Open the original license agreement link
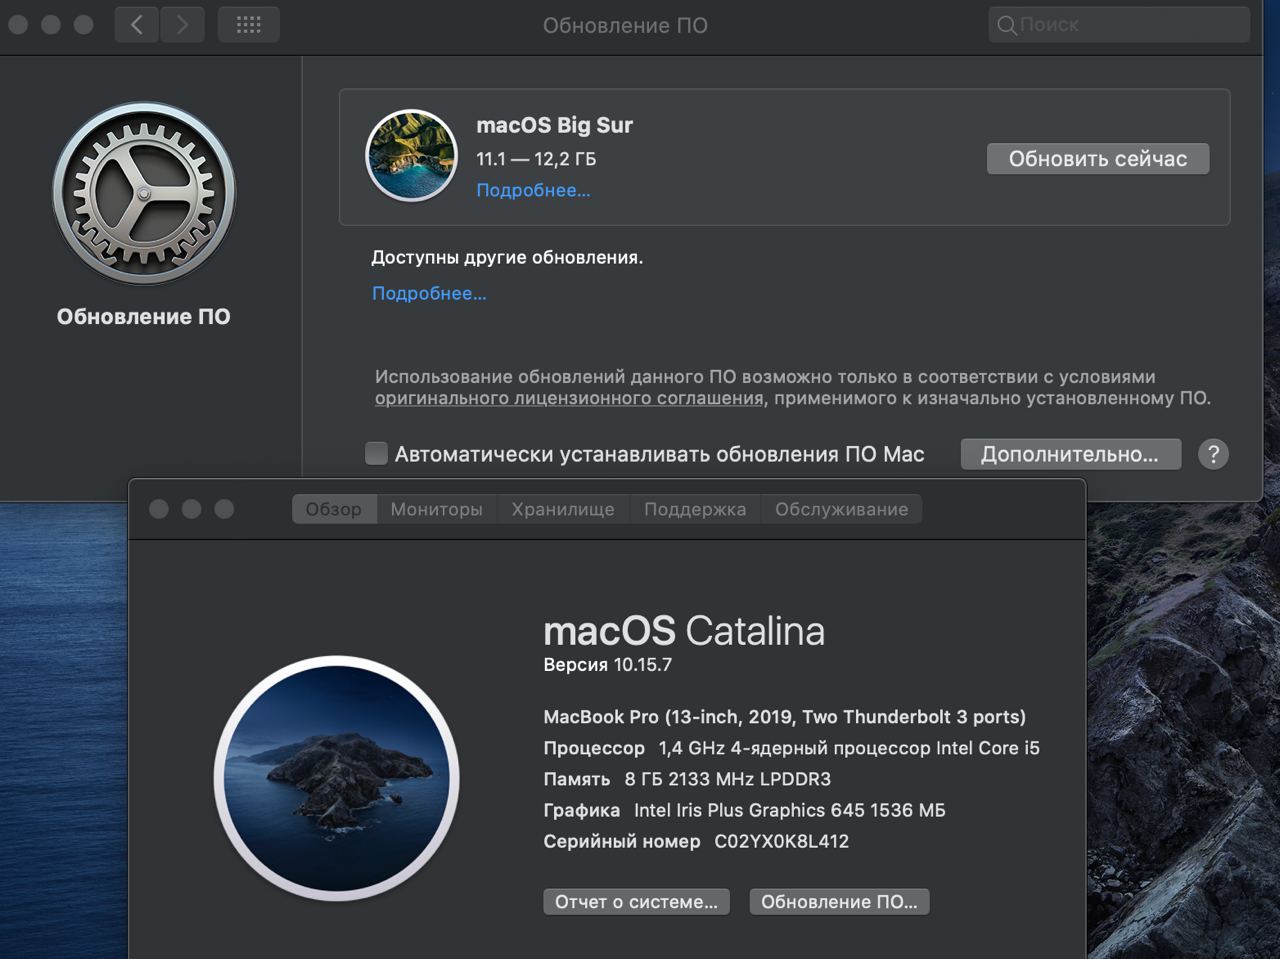 [x=569, y=398]
